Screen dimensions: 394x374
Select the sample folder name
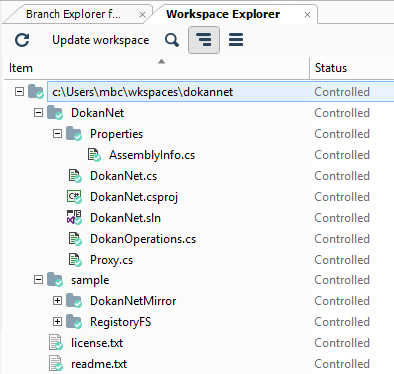[x=90, y=280]
